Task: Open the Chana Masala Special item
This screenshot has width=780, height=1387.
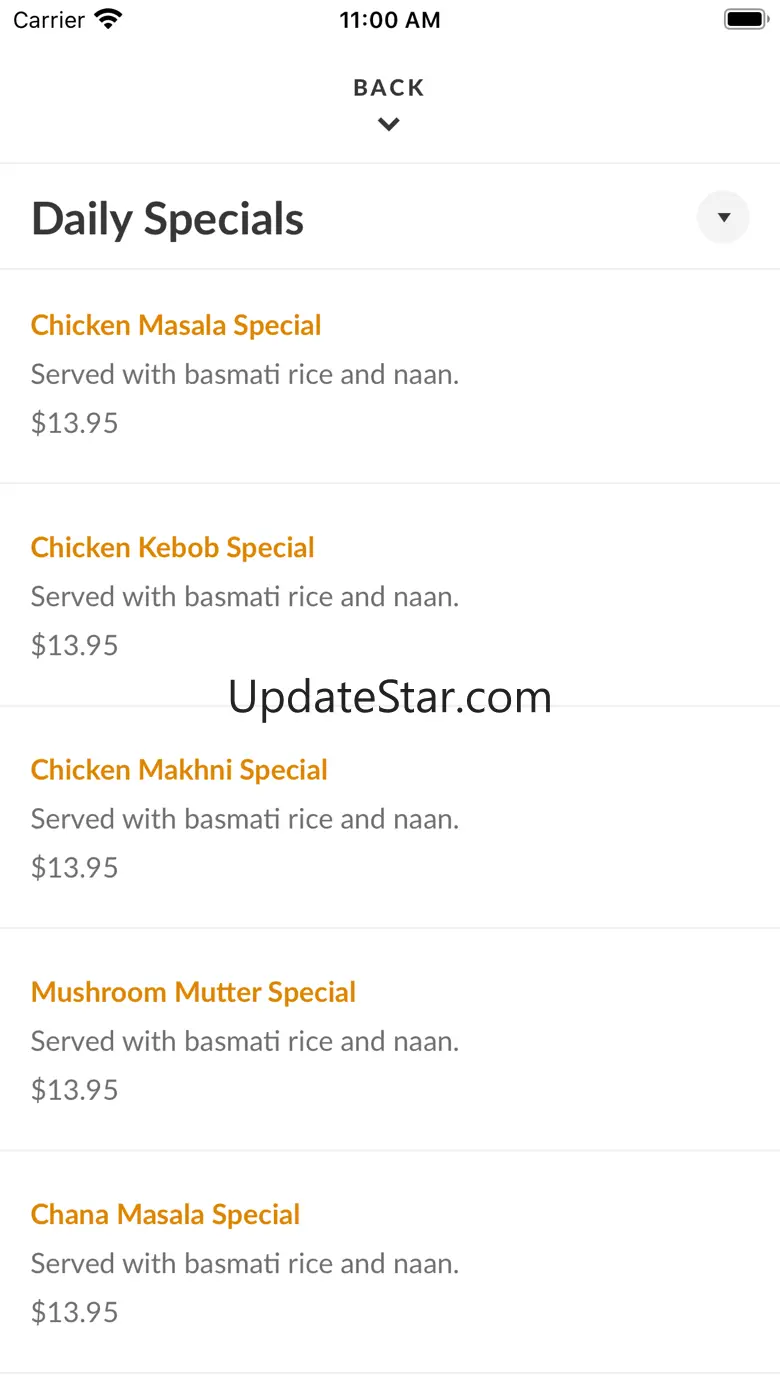Action: (165, 1213)
